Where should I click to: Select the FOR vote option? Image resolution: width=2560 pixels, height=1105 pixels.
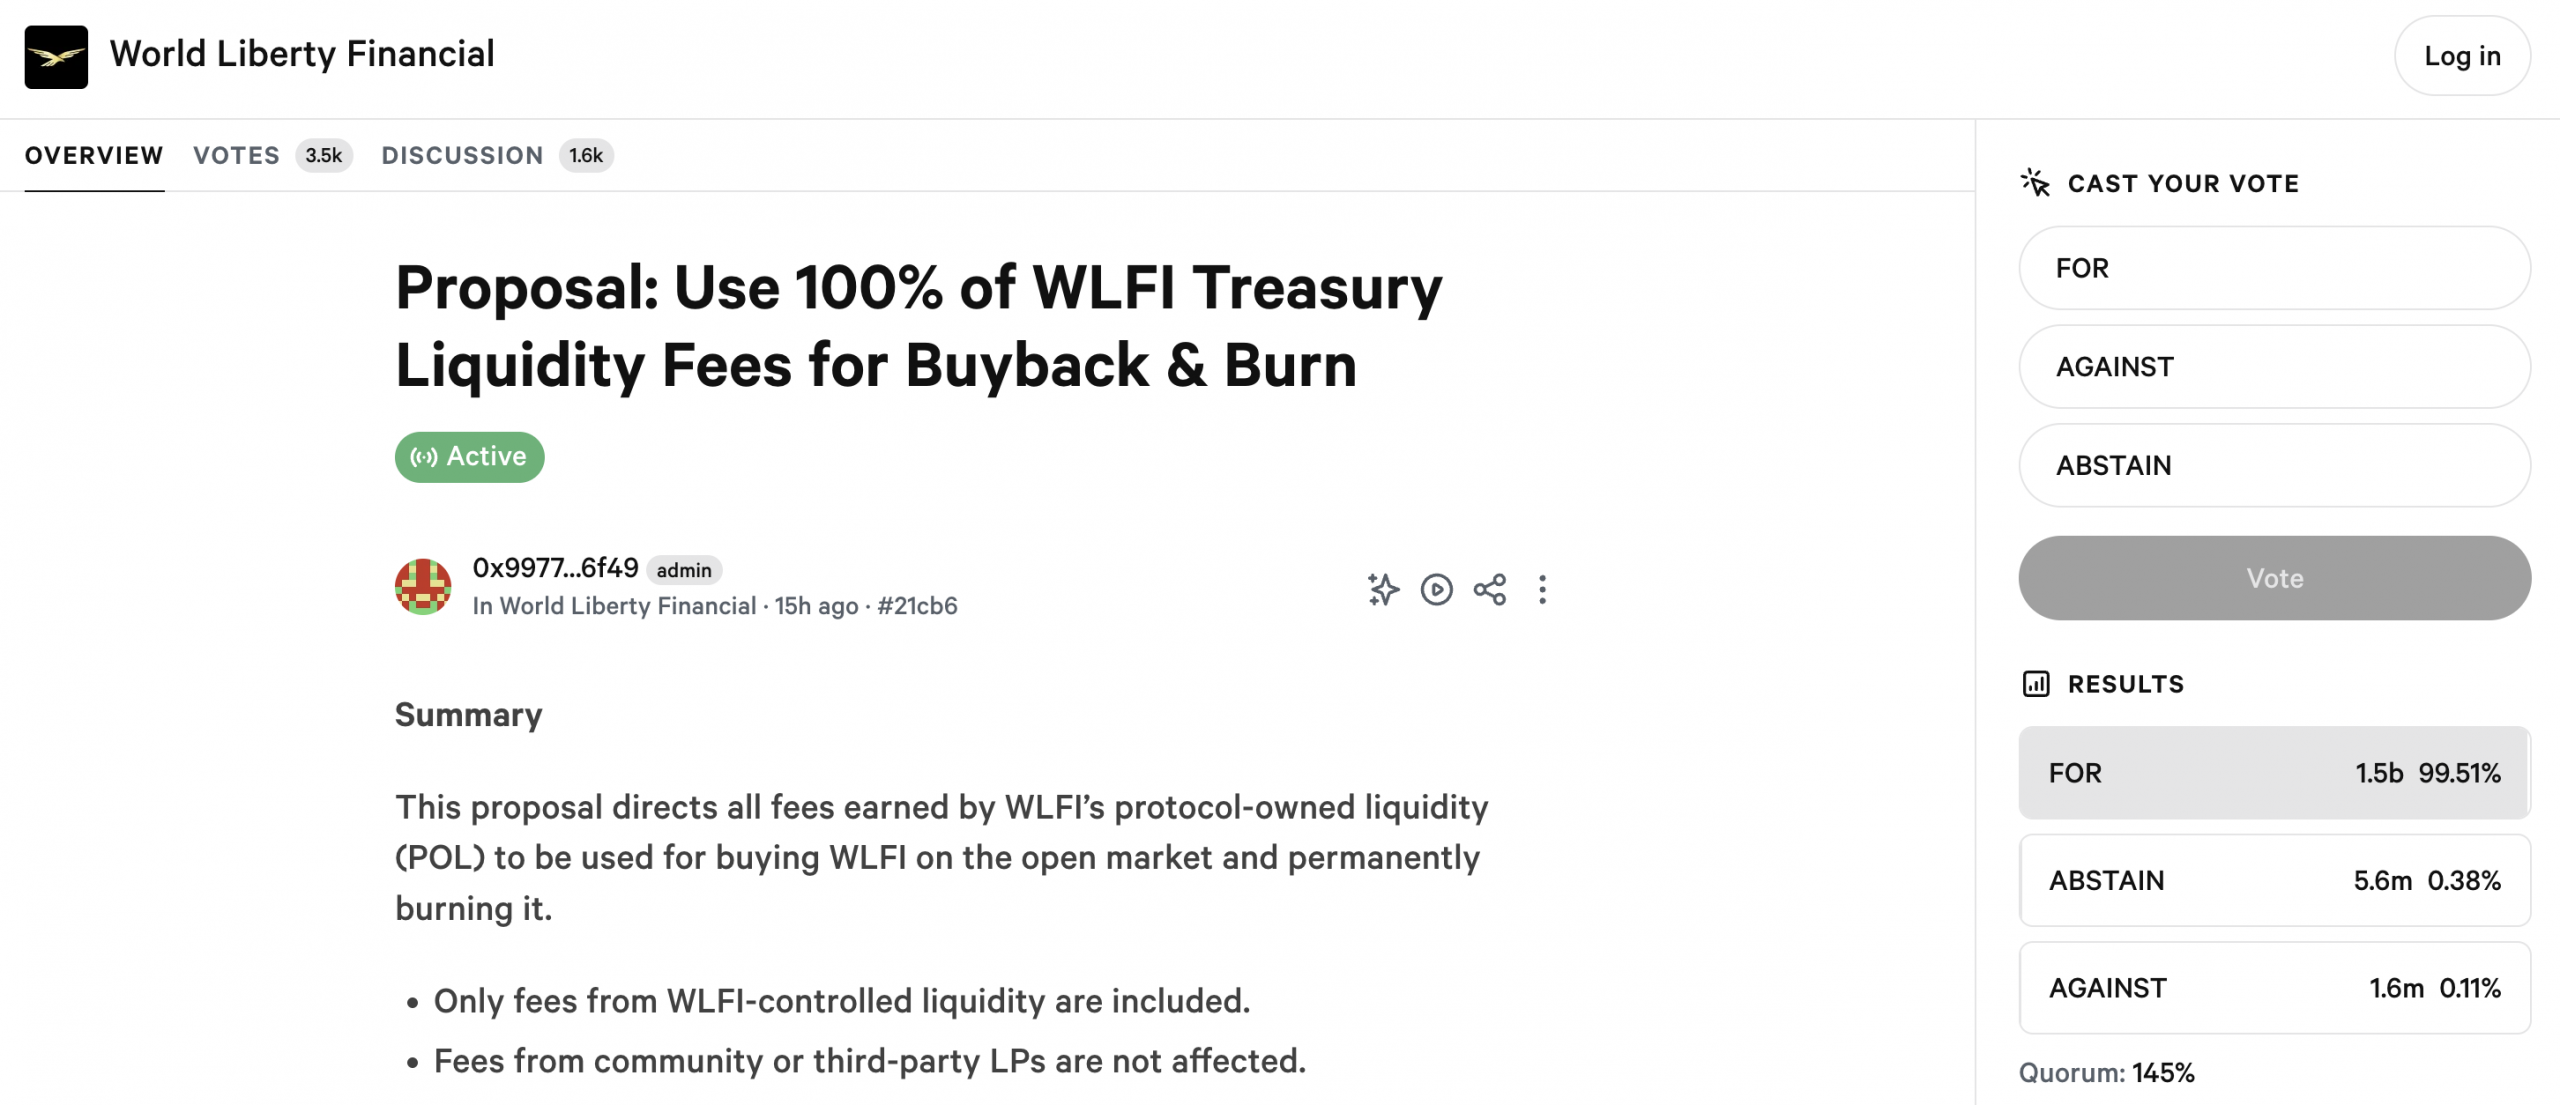pos(2274,268)
